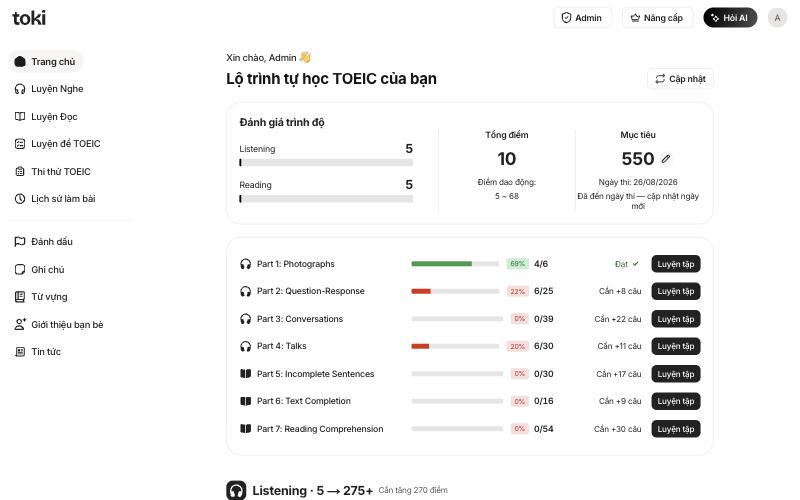Click the refresh icon in Cập nhật
Image resolution: width=800 pixels, height=500 pixels.
[660, 79]
